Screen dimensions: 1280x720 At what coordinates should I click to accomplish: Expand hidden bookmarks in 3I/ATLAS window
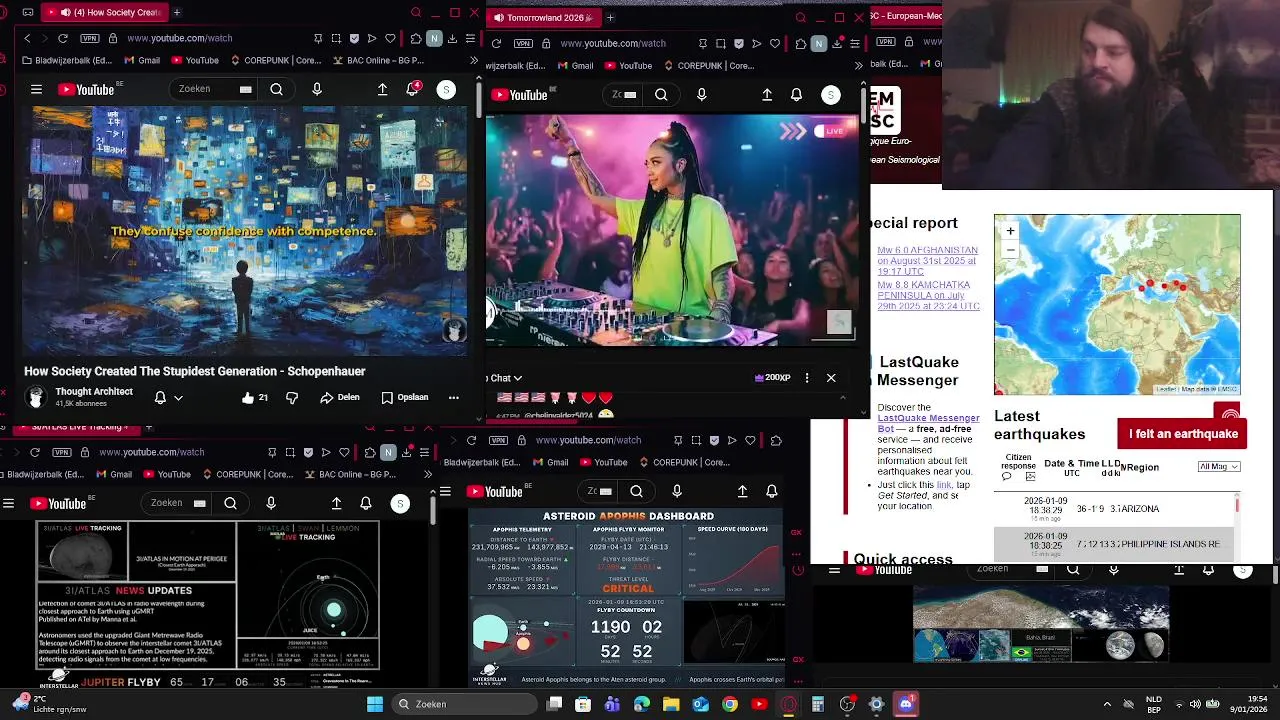[427, 474]
